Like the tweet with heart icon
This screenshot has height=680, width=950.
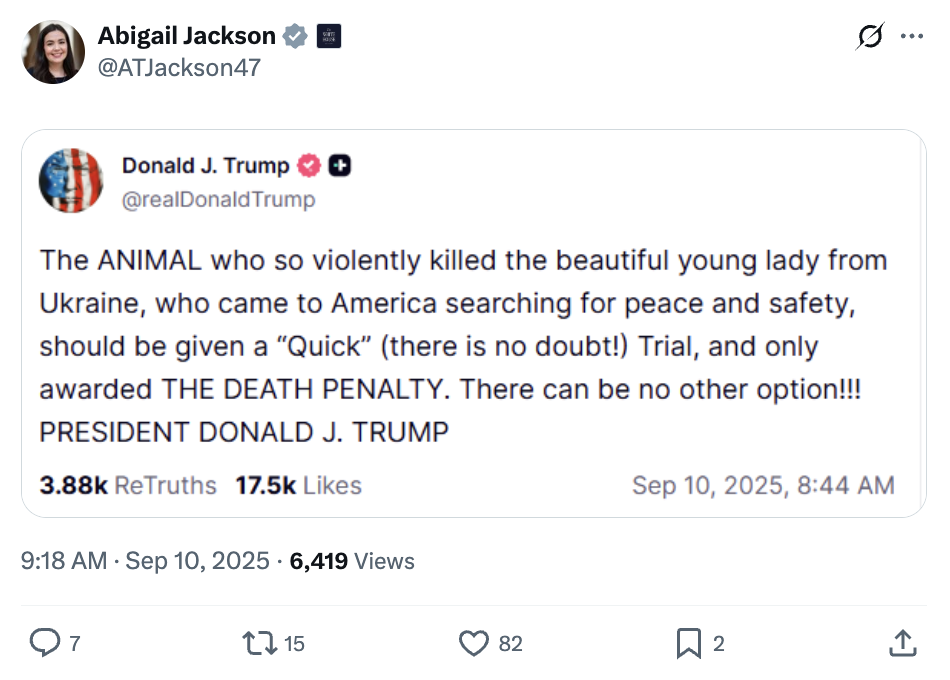(x=473, y=643)
